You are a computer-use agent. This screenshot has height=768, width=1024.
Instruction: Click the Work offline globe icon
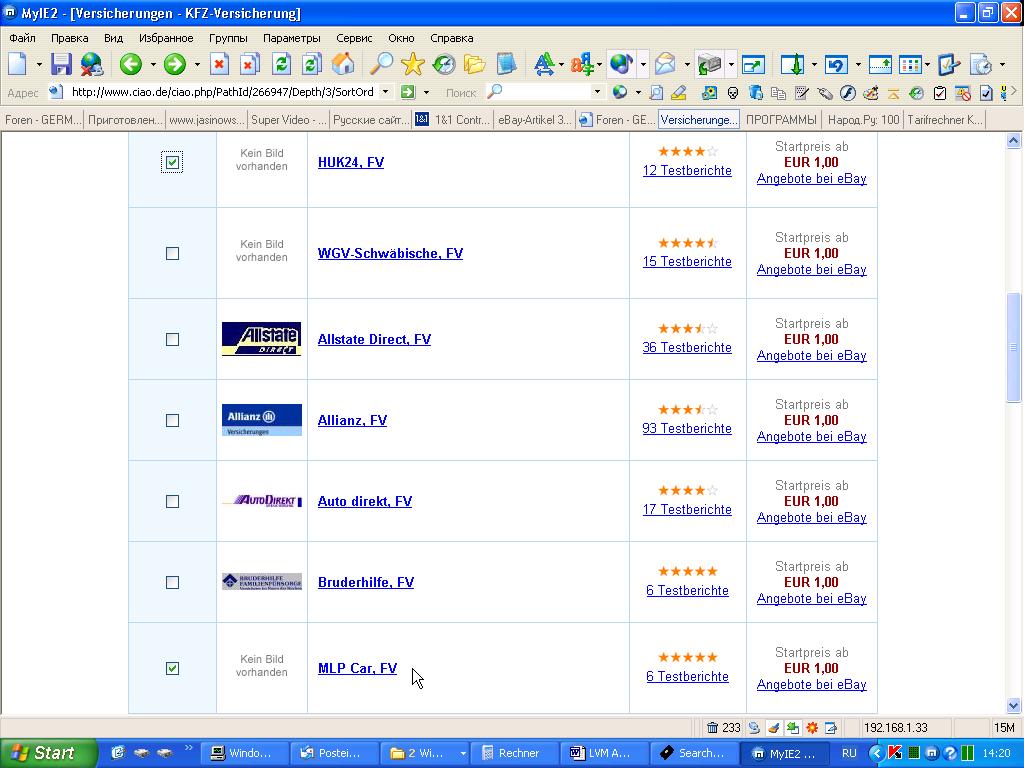[91, 64]
